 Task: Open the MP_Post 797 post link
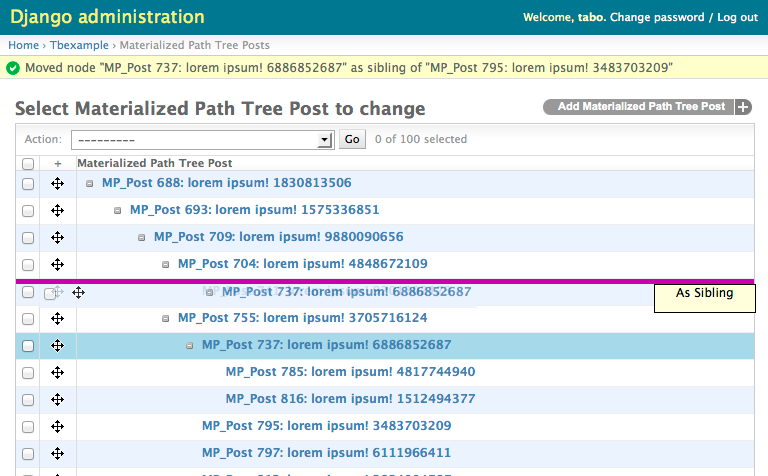point(326,453)
